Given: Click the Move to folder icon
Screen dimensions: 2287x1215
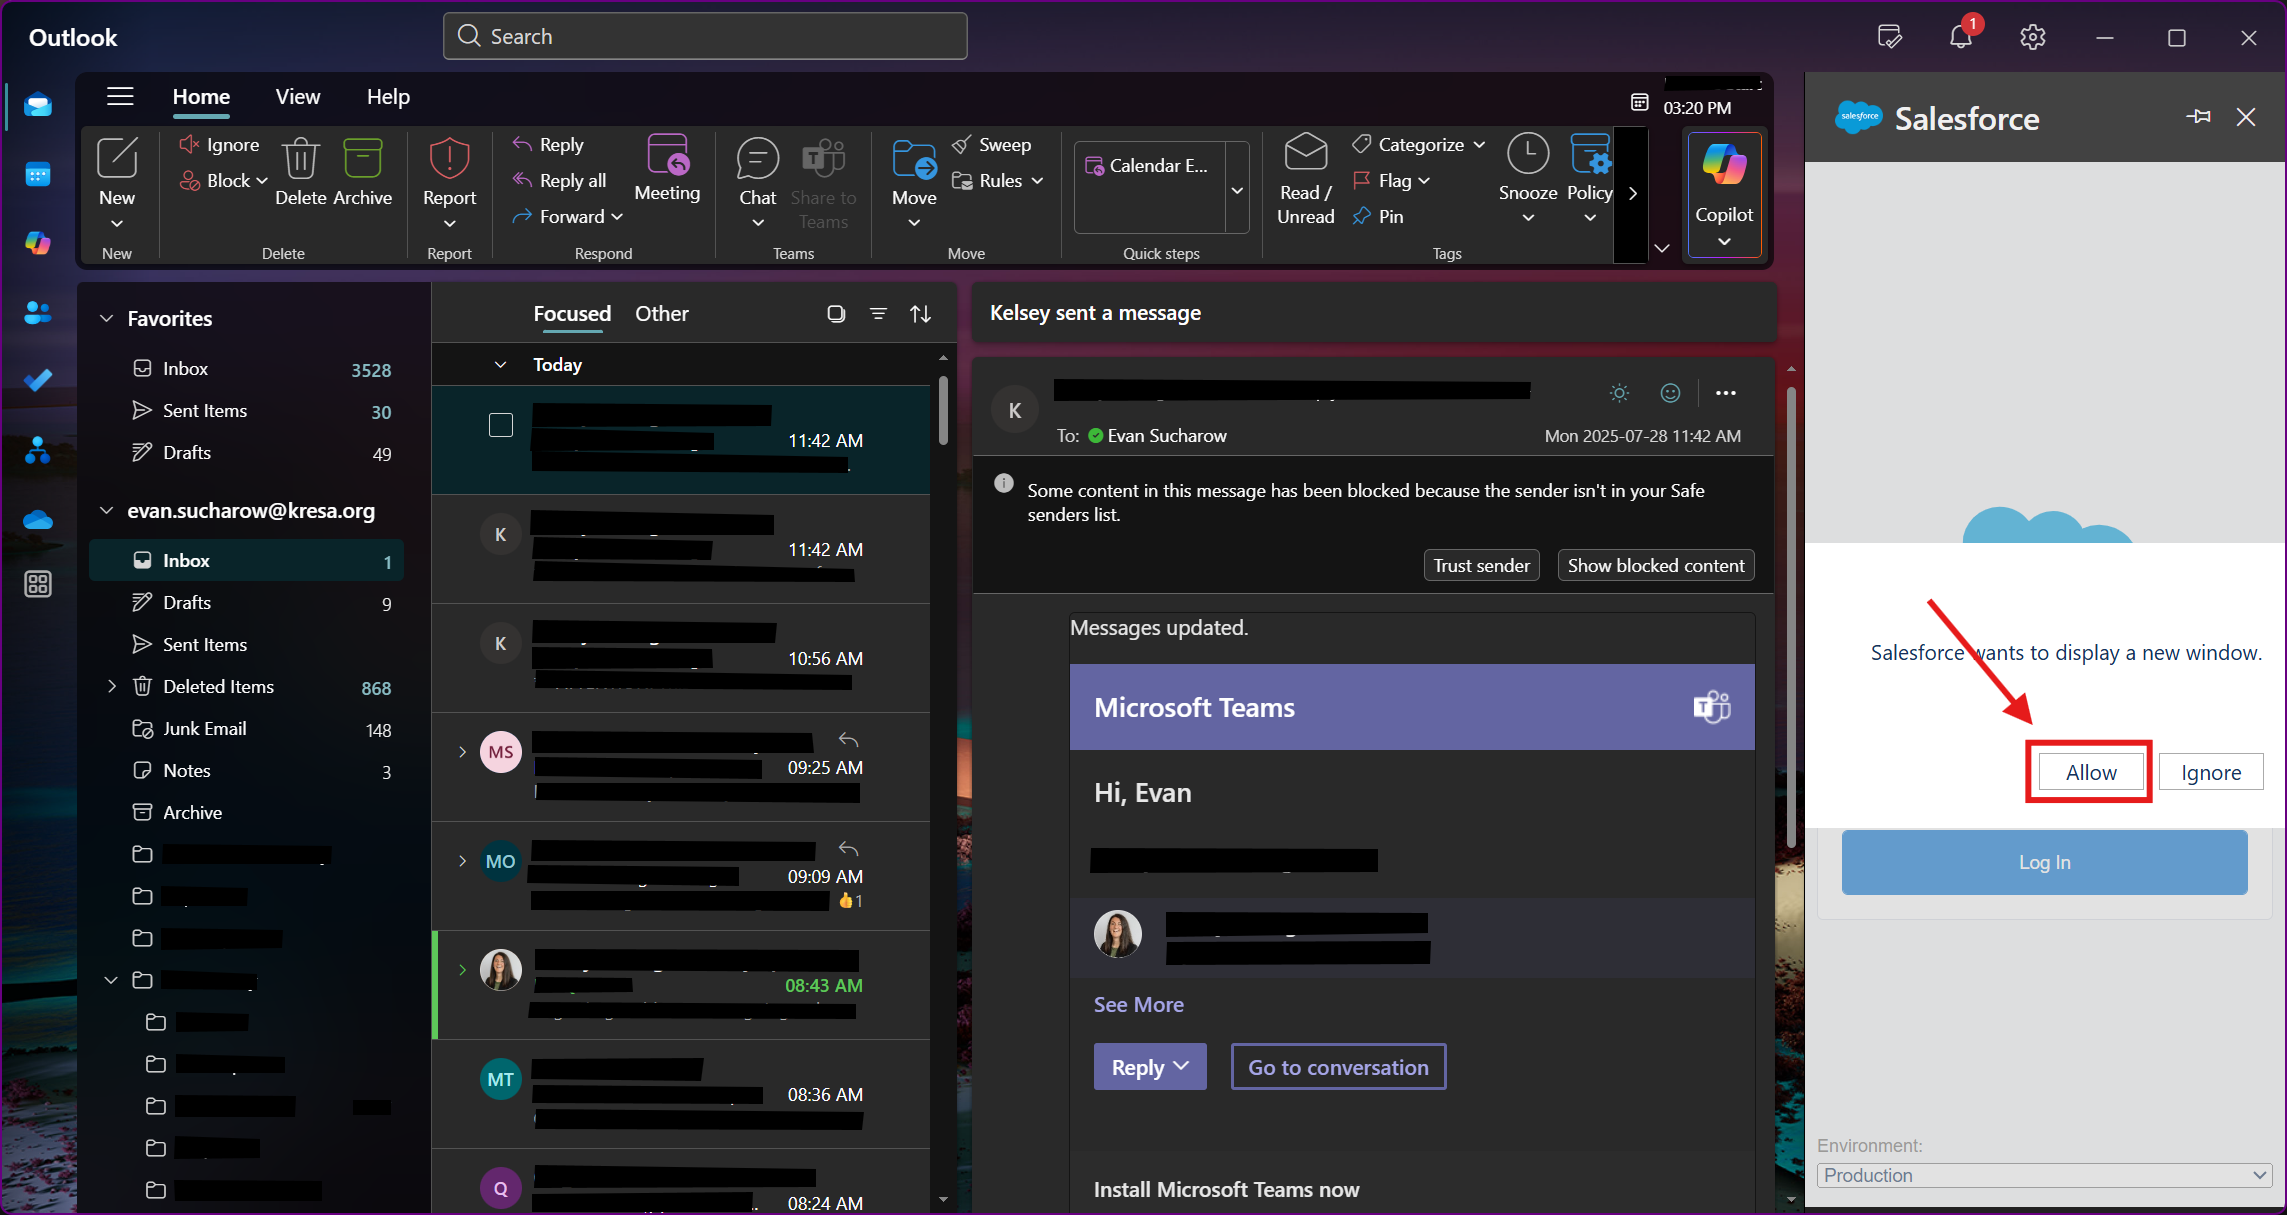Looking at the screenshot, I should tap(914, 158).
